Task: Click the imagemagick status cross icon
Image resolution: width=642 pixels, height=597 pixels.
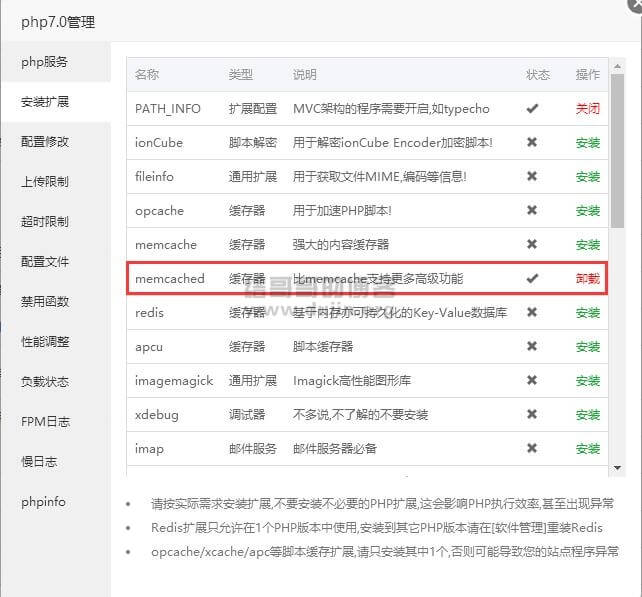Action: pos(532,380)
